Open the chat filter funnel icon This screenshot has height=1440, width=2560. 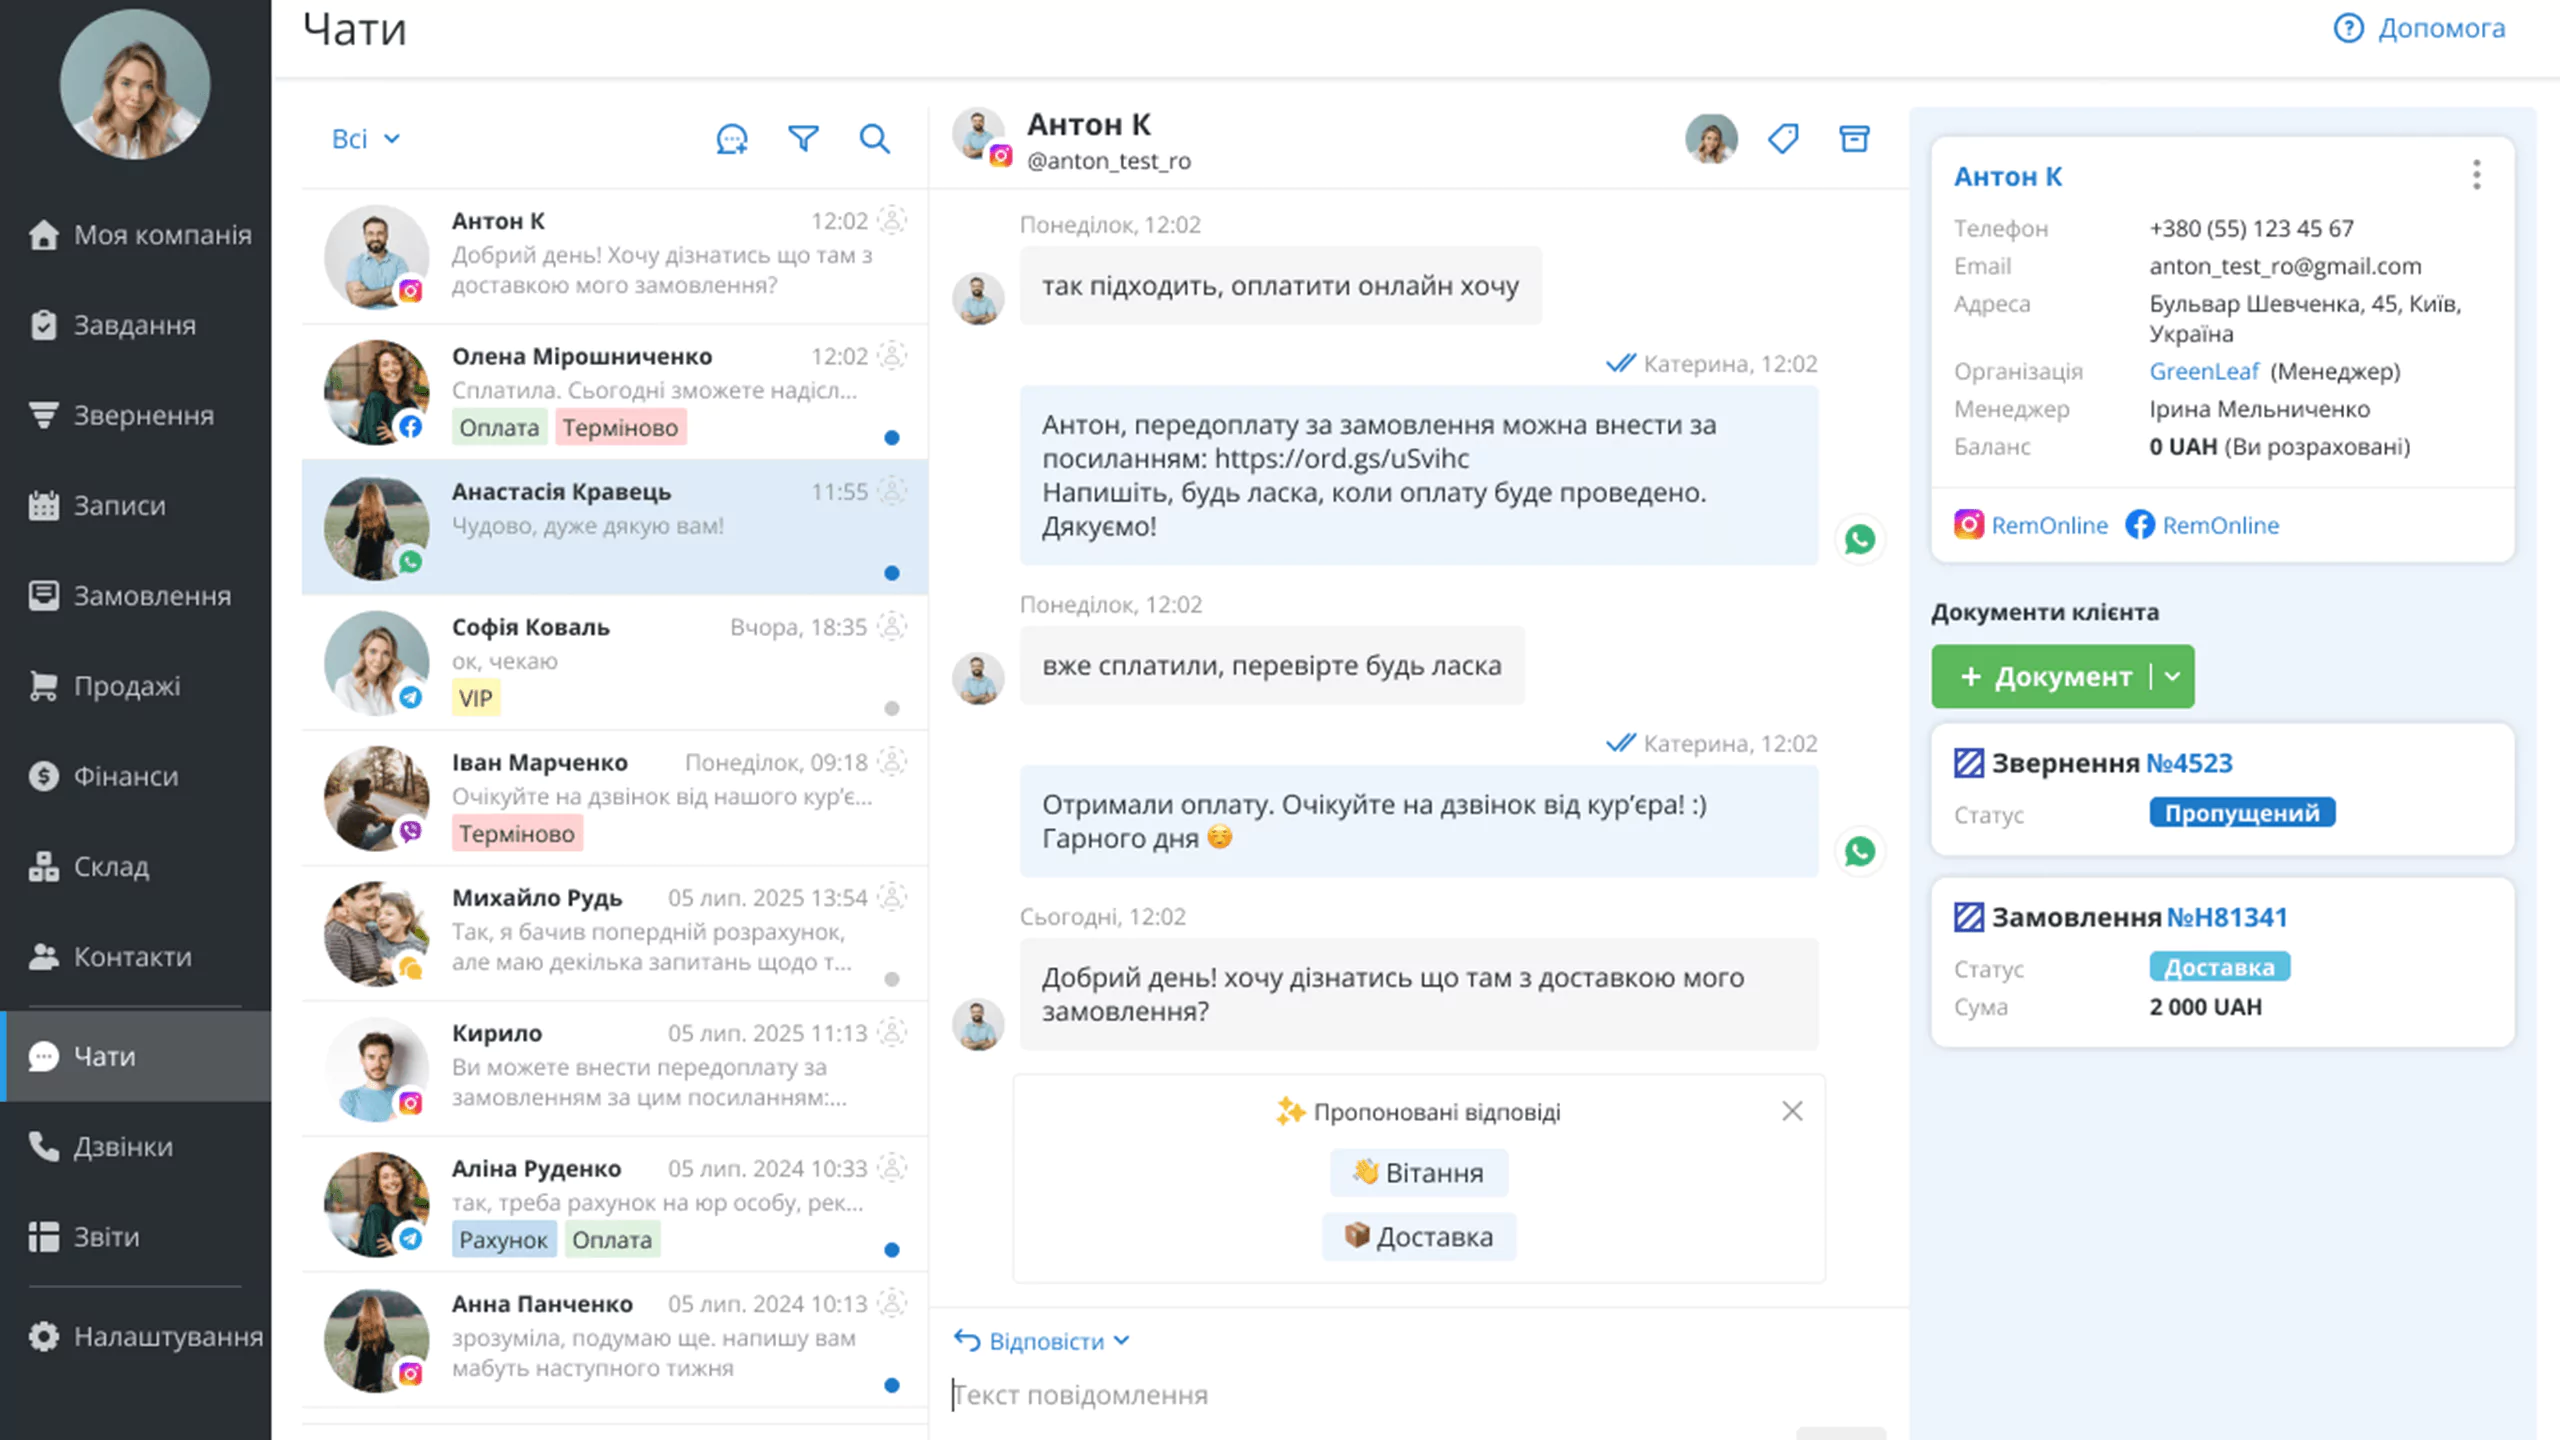(x=803, y=139)
